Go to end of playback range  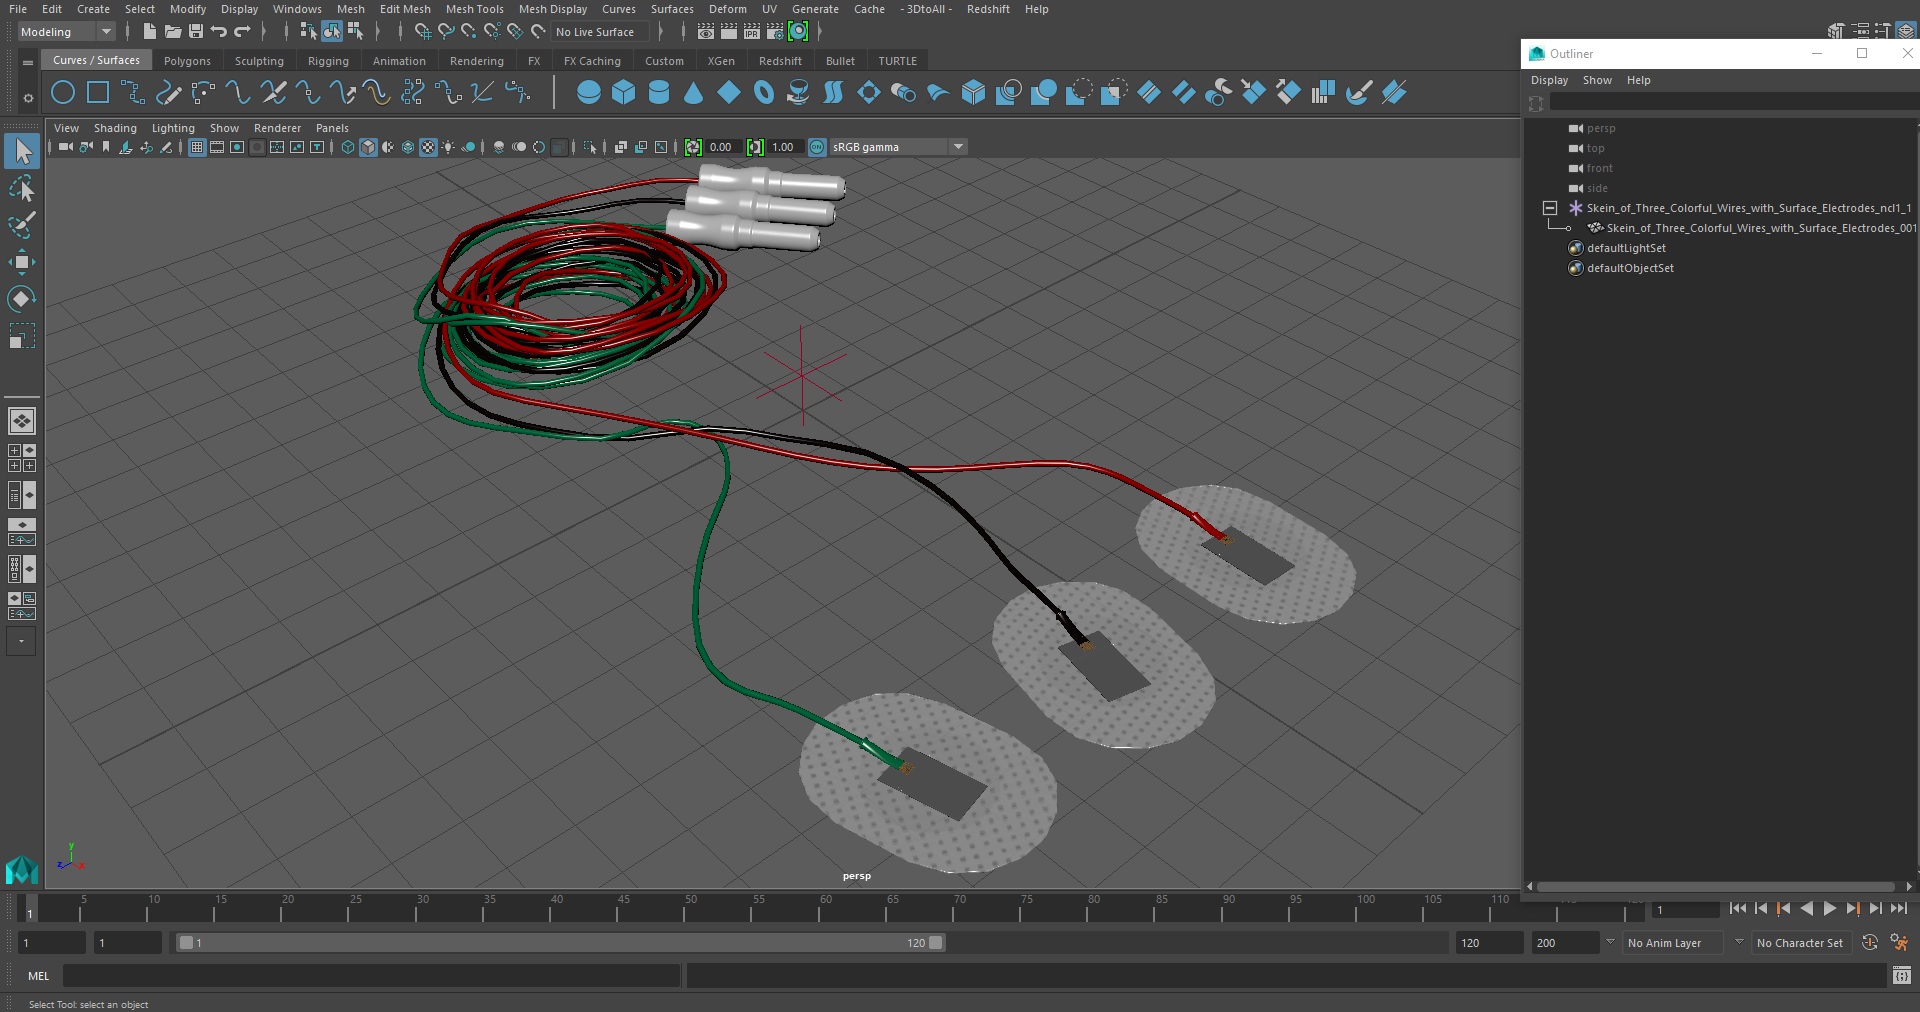tap(1899, 908)
